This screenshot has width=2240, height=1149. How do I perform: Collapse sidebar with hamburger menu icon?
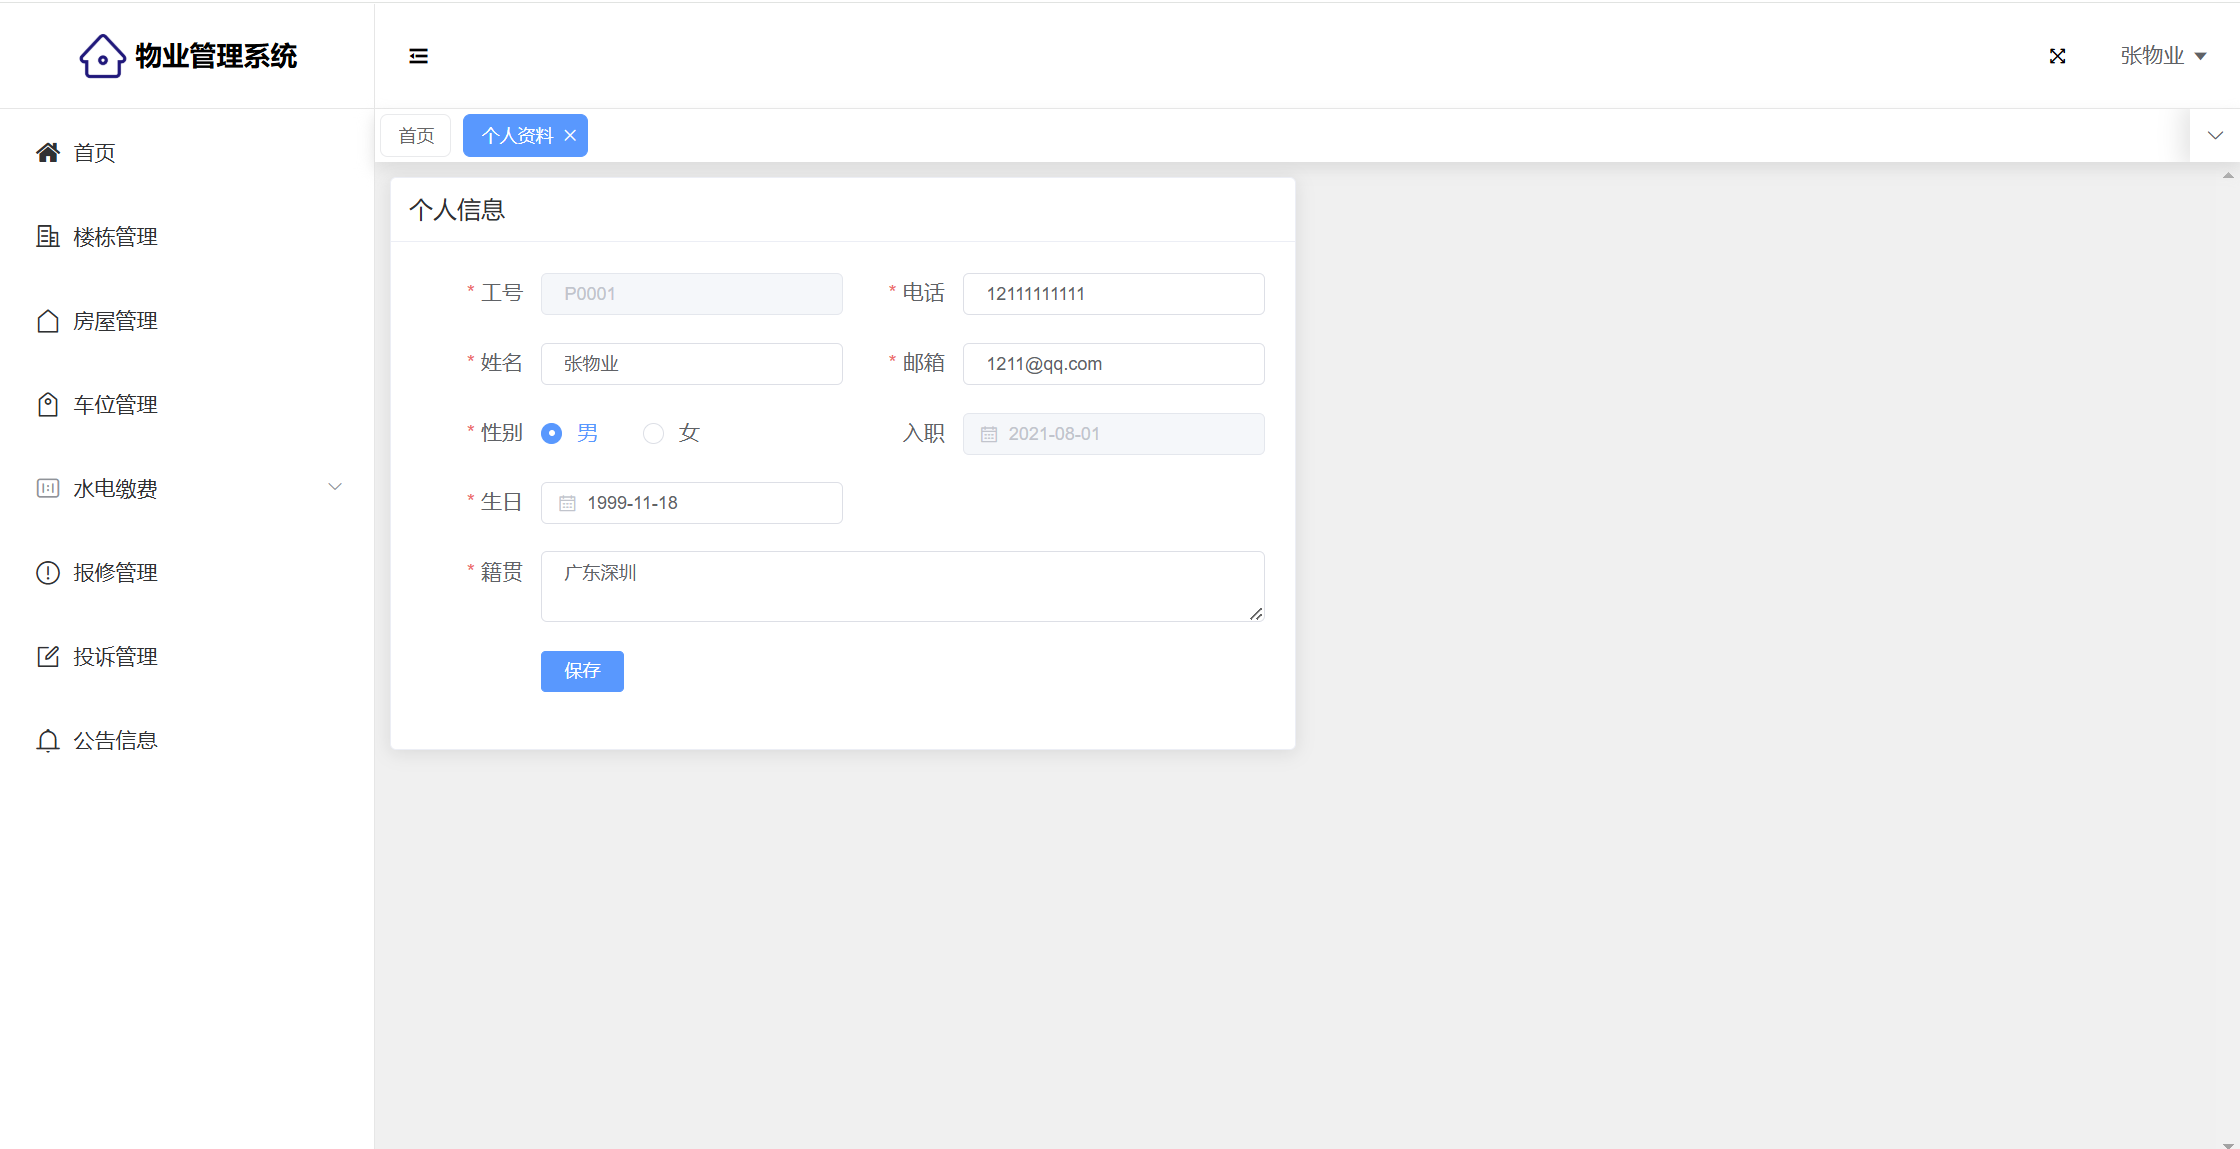418,56
